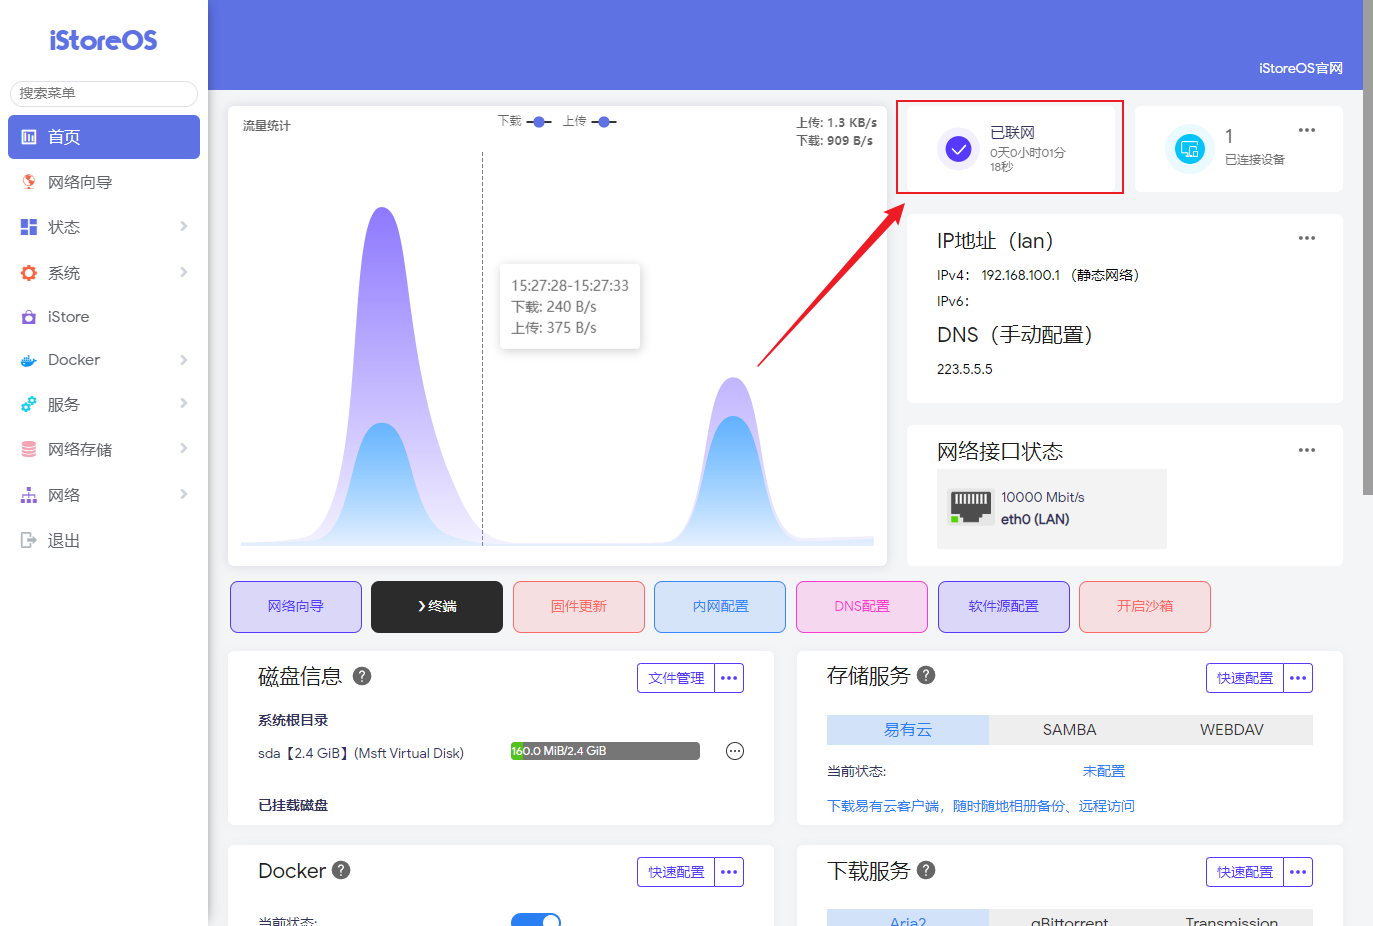
Task: Click the 网络向导 quick action button
Action: (x=296, y=607)
